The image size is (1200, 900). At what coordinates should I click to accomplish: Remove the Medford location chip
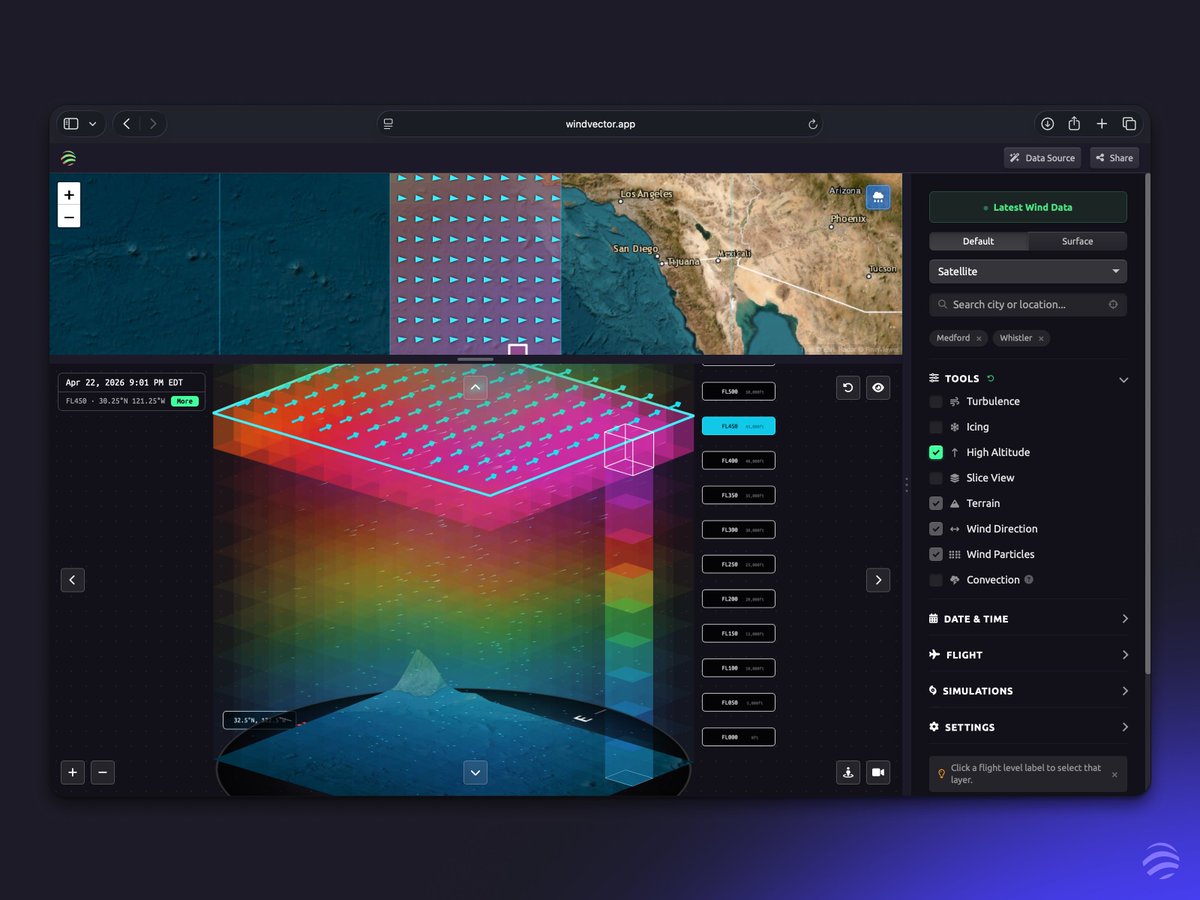(x=979, y=339)
